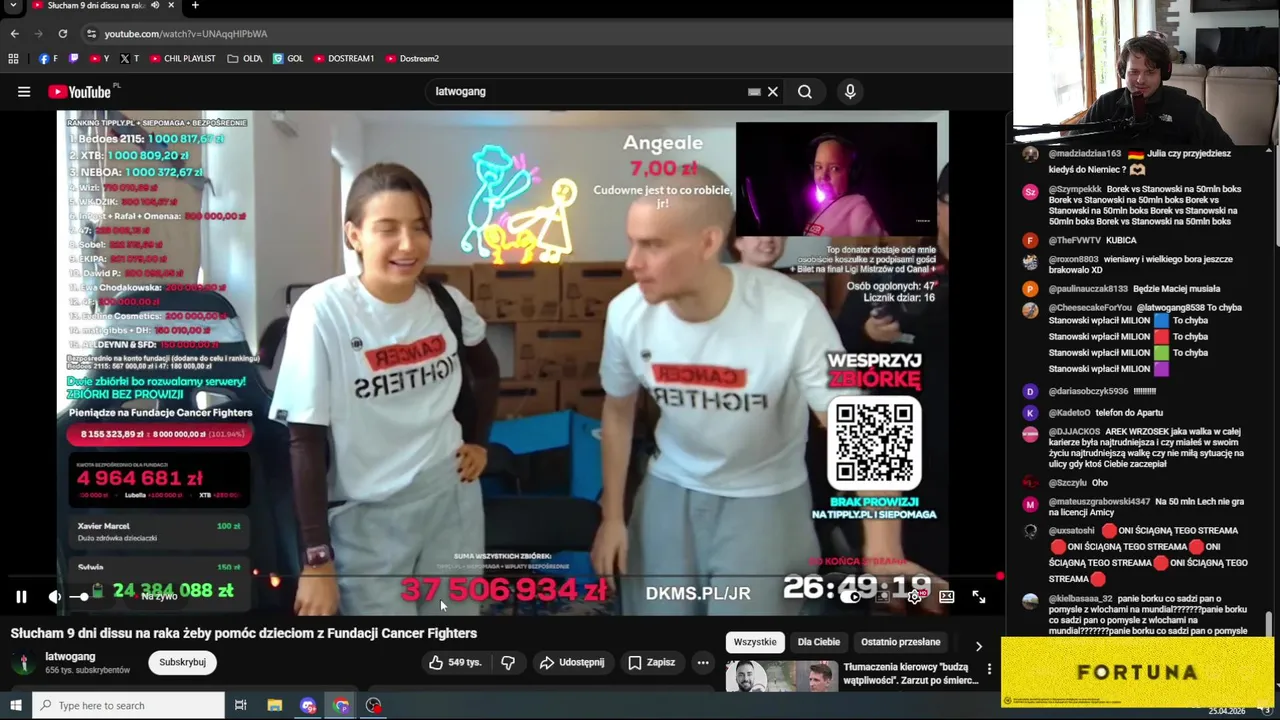Image resolution: width=1280 pixels, height=720 pixels.
Task: Mute the video using the speaker icon
Action: pyautogui.click(x=55, y=597)
